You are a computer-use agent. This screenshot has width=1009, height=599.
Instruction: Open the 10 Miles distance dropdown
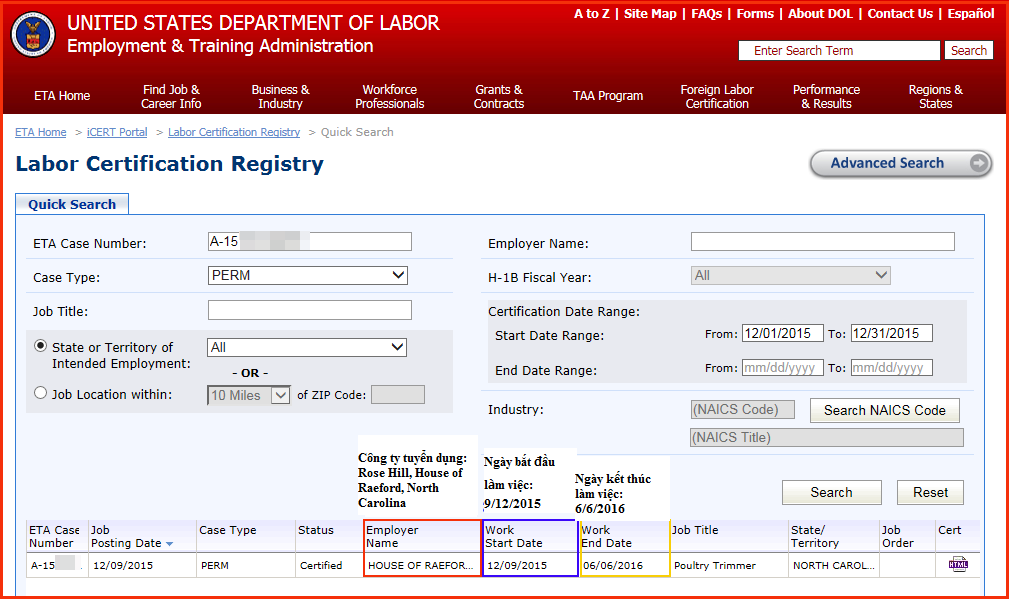(x=249, y=395)
